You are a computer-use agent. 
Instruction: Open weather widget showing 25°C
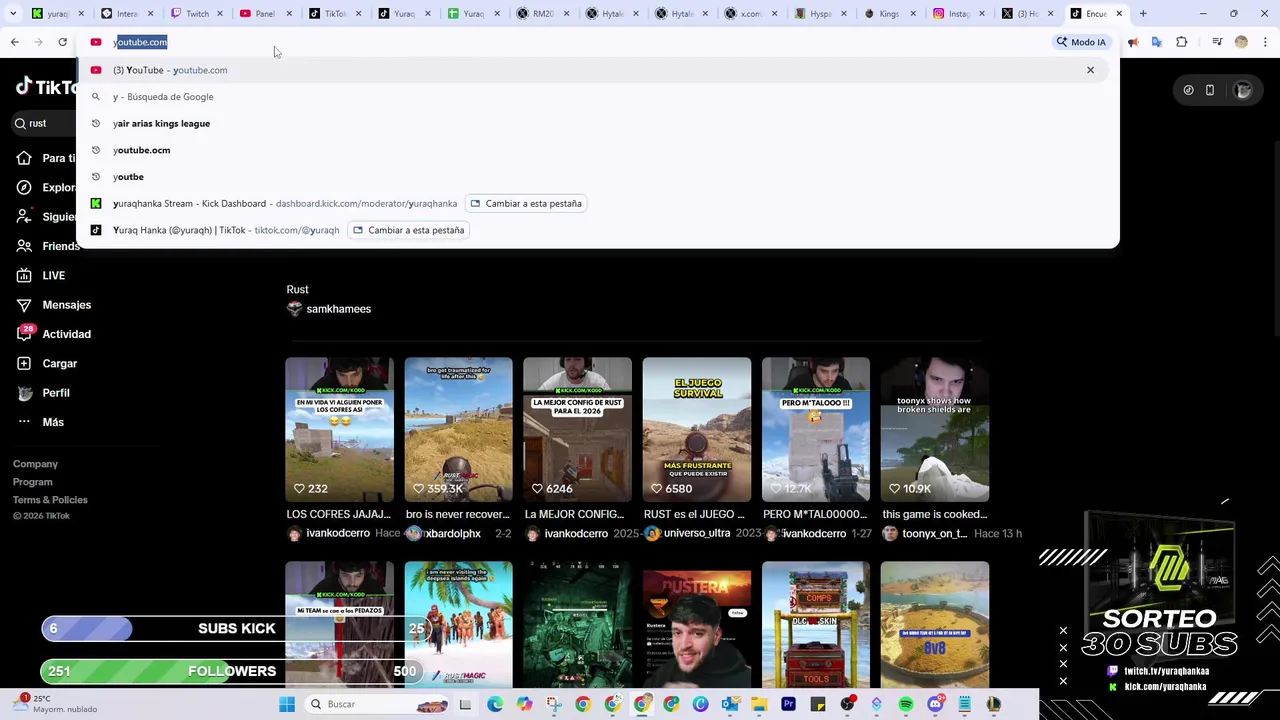[x=55, y=703]
